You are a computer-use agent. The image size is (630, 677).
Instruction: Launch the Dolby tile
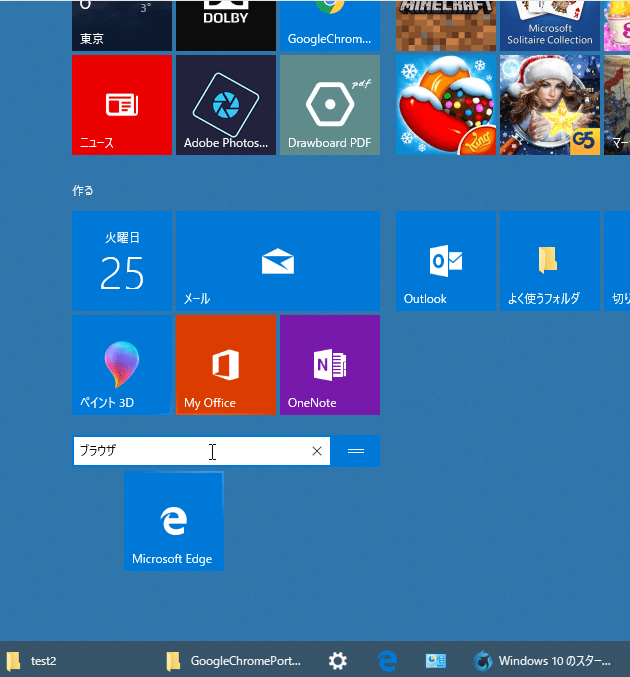226,25
